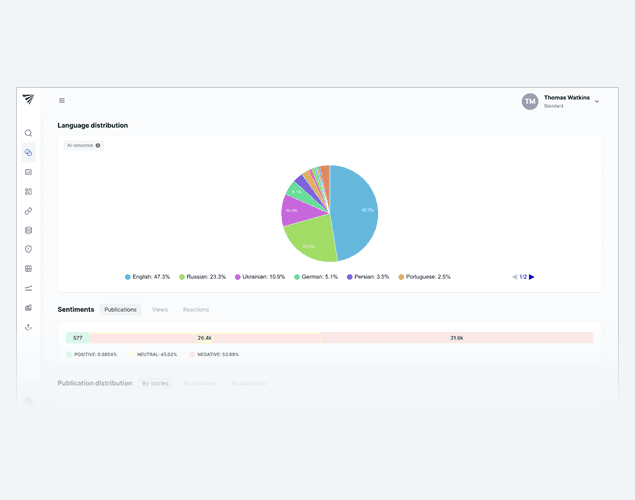Switch to the Reactions sentiment tab
This screenshot has width=635, height=500.
pyautogui.click(x=196, y=310)
